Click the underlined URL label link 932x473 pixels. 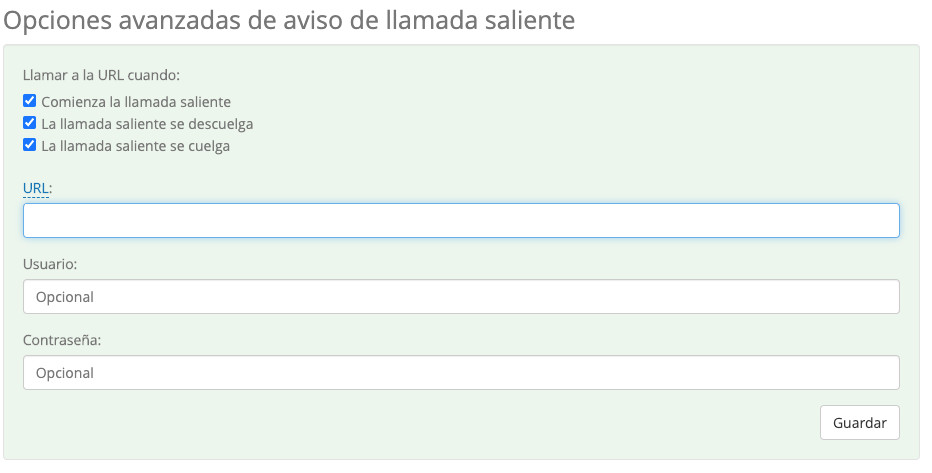36,187
